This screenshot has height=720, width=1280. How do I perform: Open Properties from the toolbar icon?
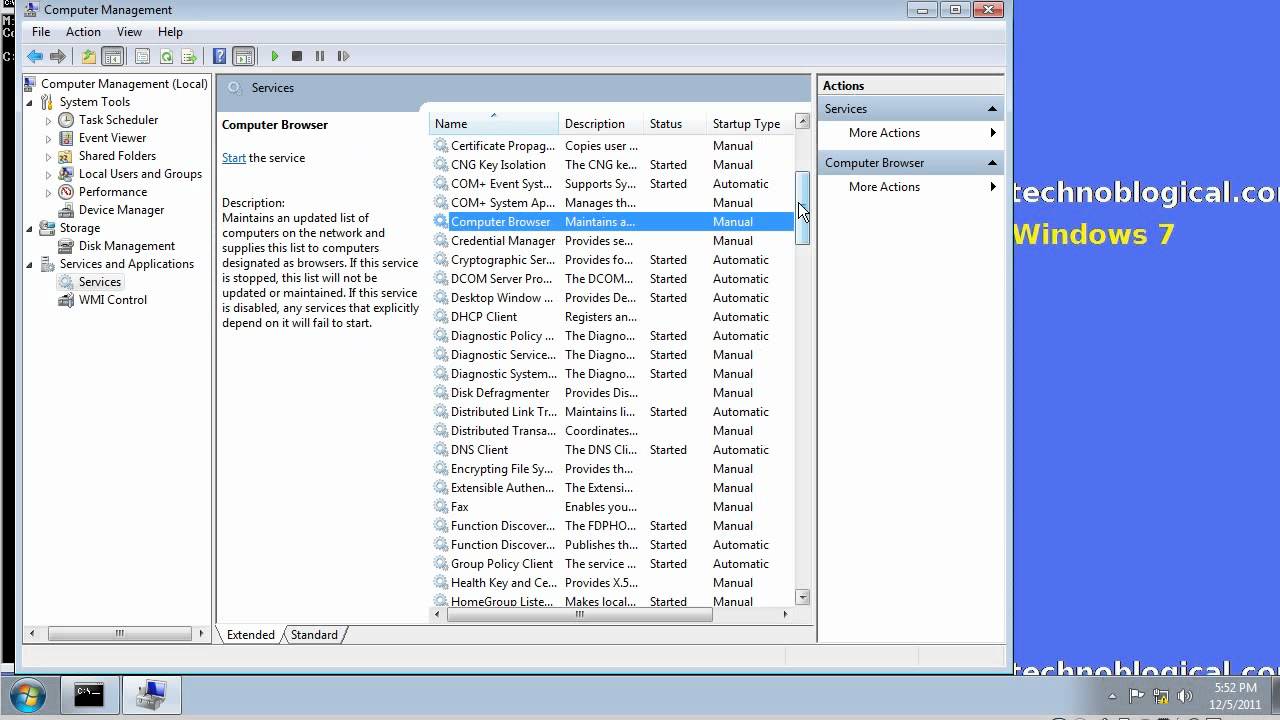tap(143, 56)
